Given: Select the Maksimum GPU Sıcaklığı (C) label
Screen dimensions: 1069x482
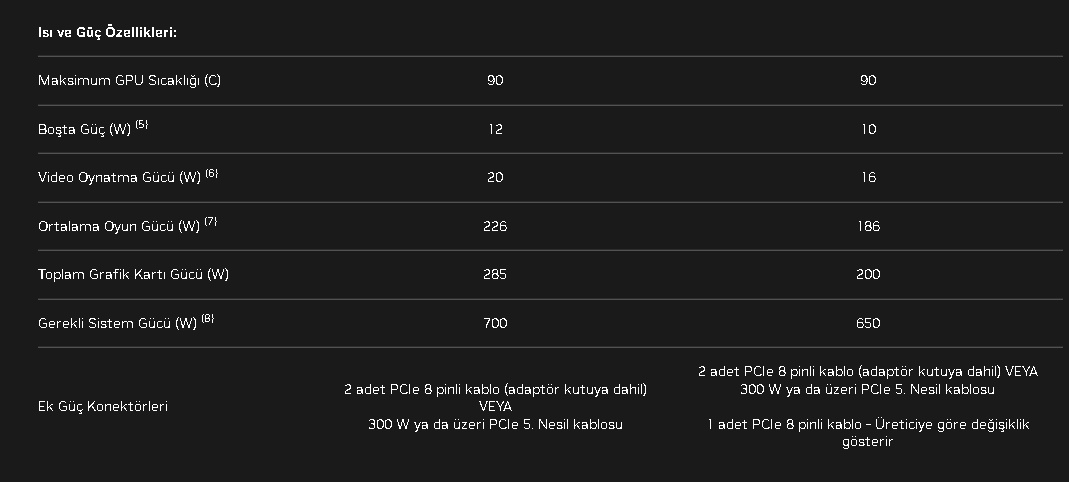Looking at the screenshot, I should pyautogui.click(x=129, y=80).
